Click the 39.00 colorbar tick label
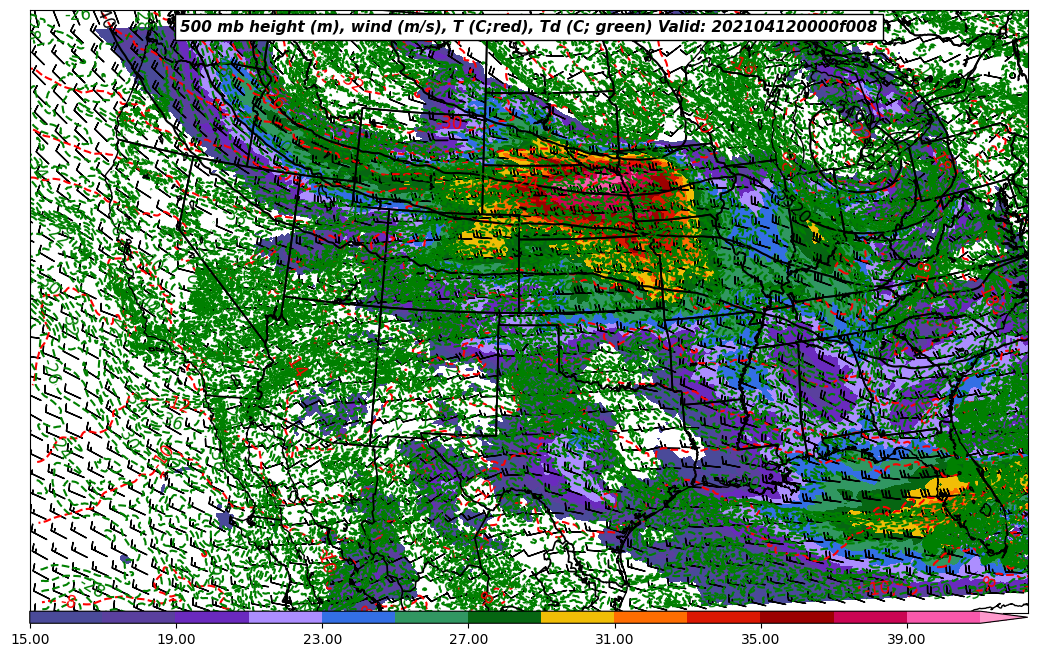1037x657 pixels. [906, 639]
